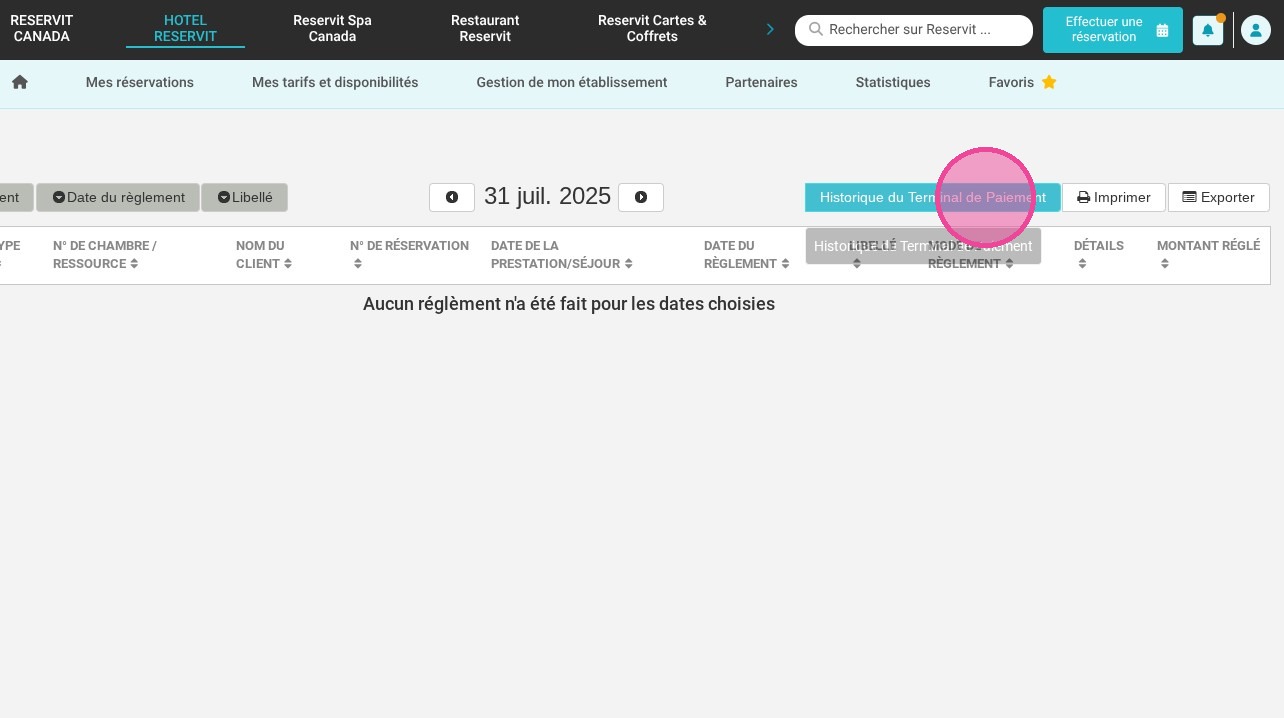This screenshot has height=718, width=1284.
Task: Switch to Restaurant Reservit tab
Action: click(x=485, y=29)
